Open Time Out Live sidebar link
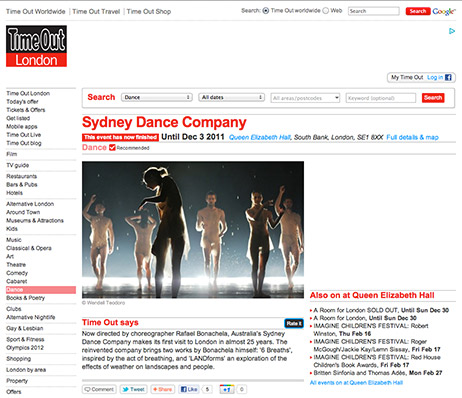Screen dimensions: 462x398 [x=24, y=135]
